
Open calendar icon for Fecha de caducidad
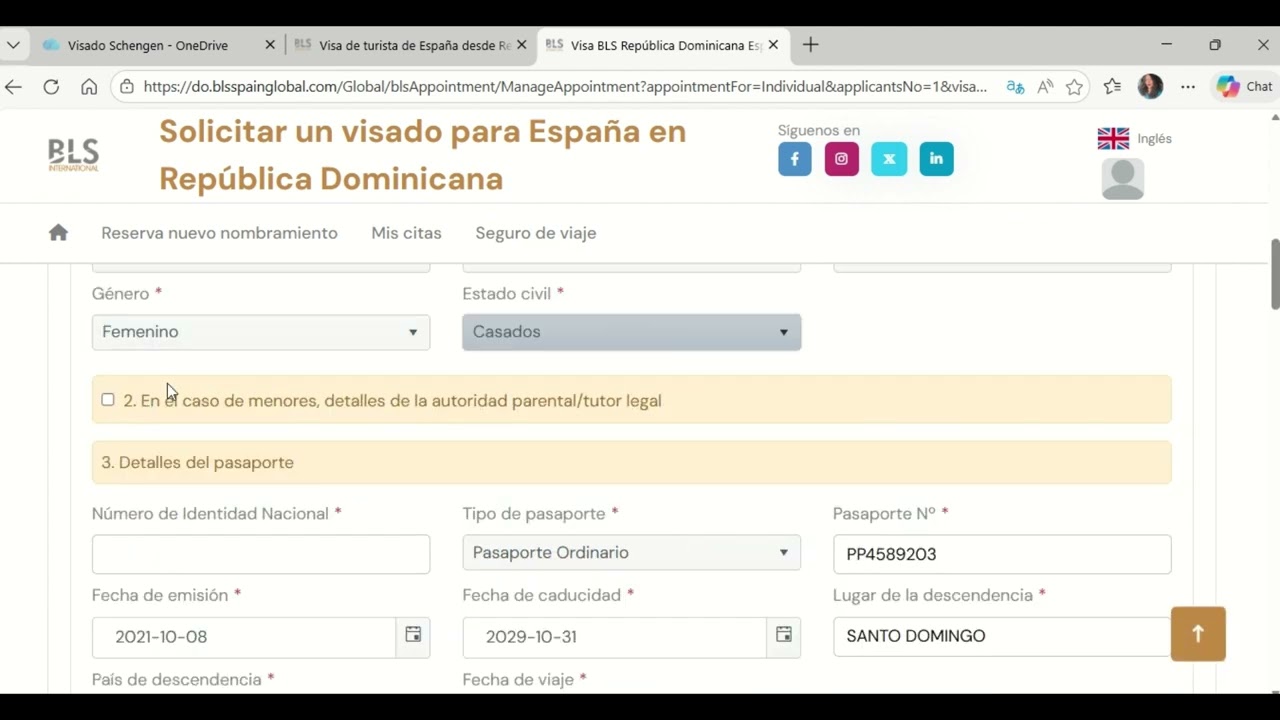pyautogui.click(x=784, y=635)
